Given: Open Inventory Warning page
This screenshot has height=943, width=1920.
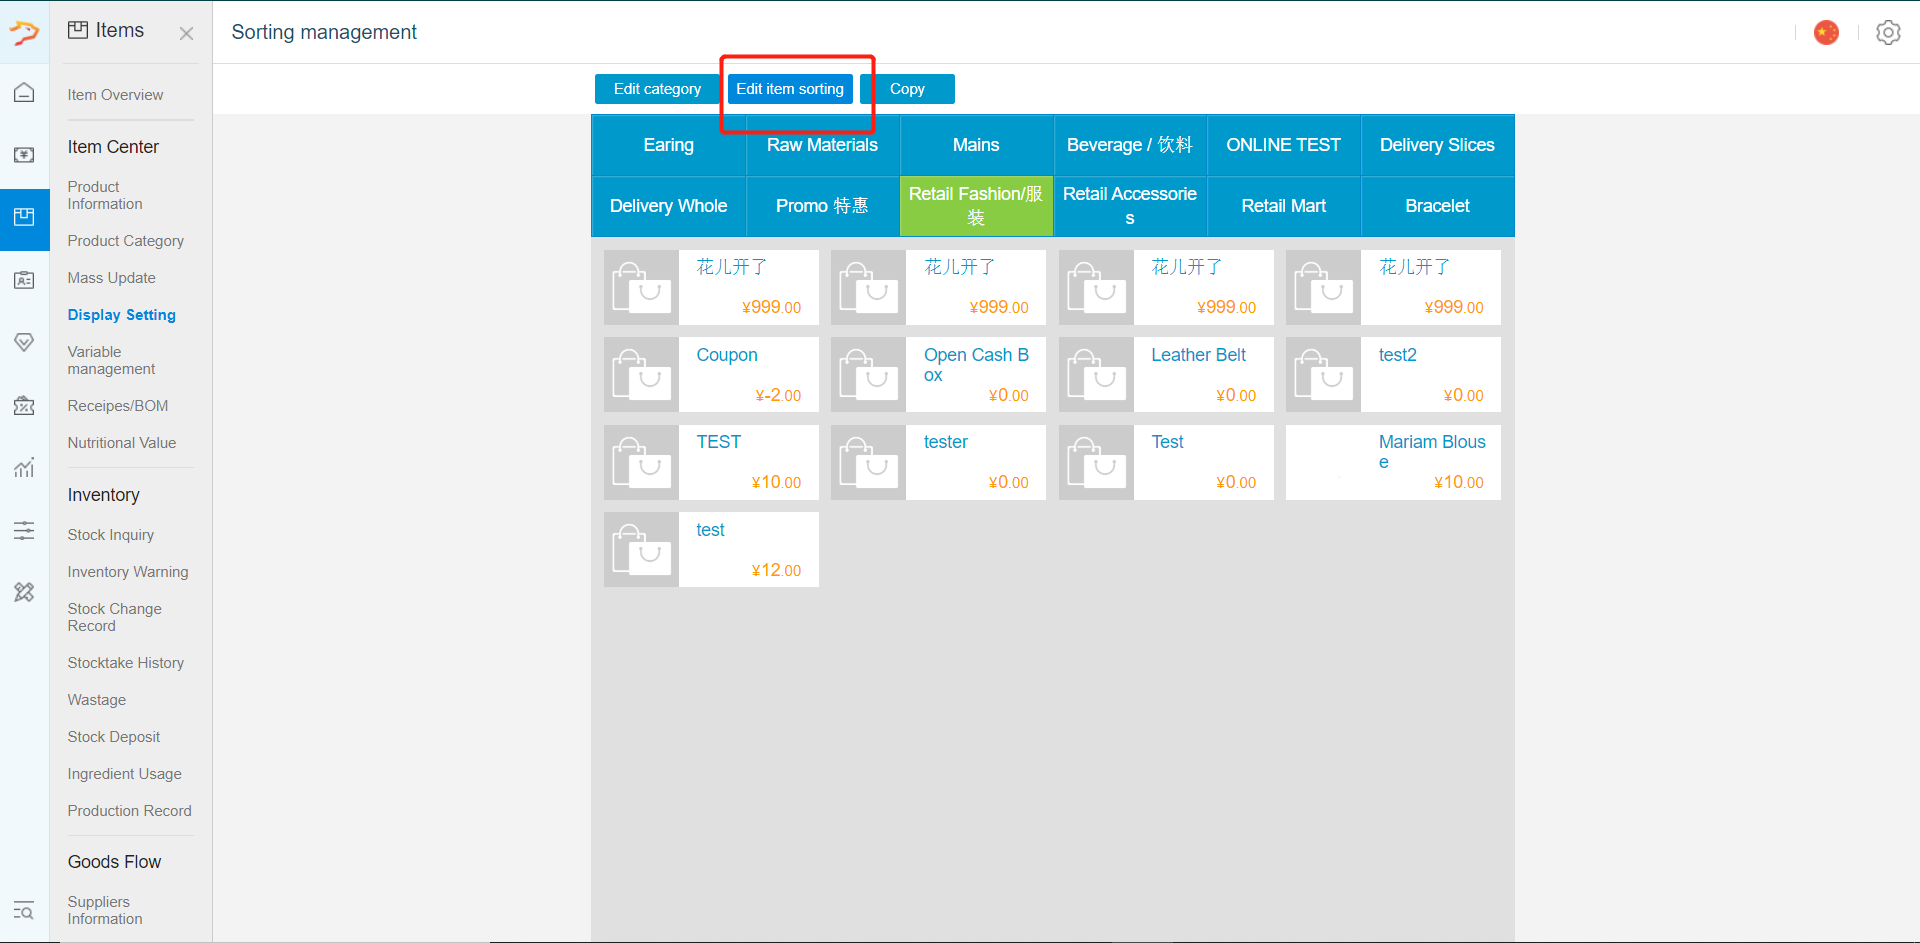Looking at the screenshot, I should pos(128,572).
